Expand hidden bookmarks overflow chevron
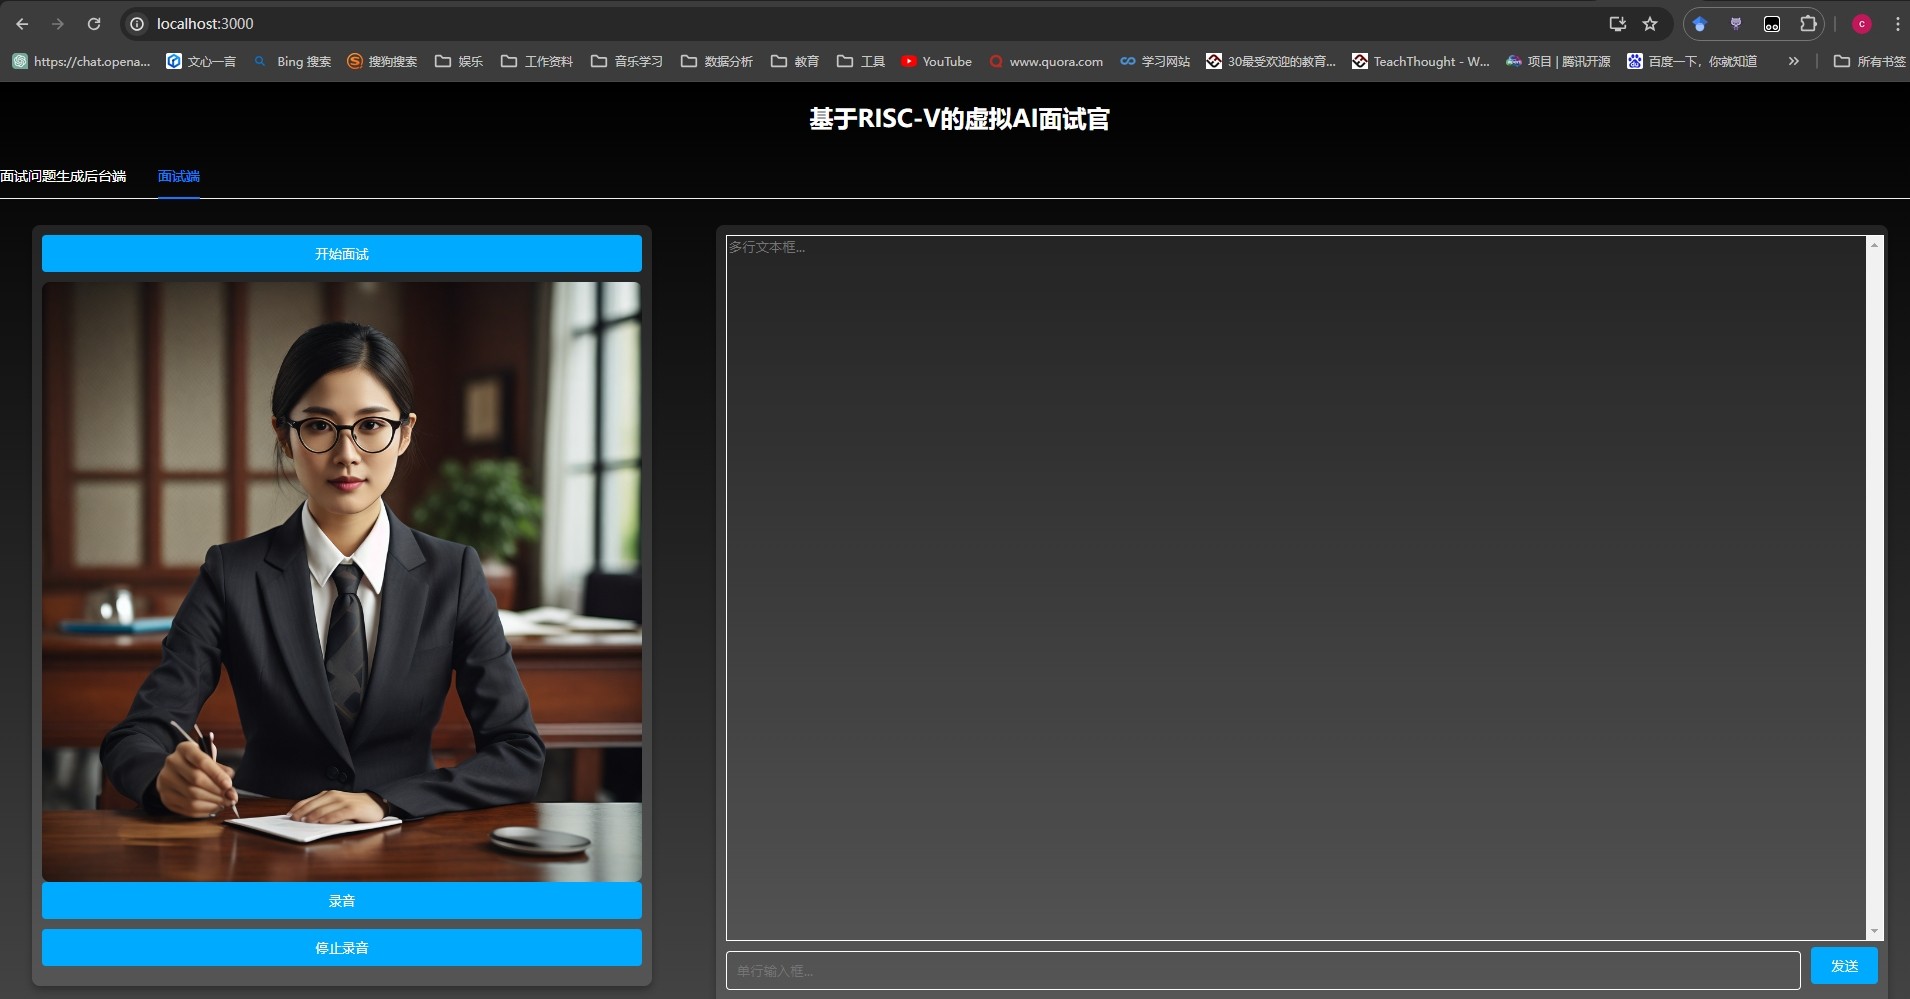Image resolution: width=1910 pixels, height=999 pixels. coord(1793,61)
